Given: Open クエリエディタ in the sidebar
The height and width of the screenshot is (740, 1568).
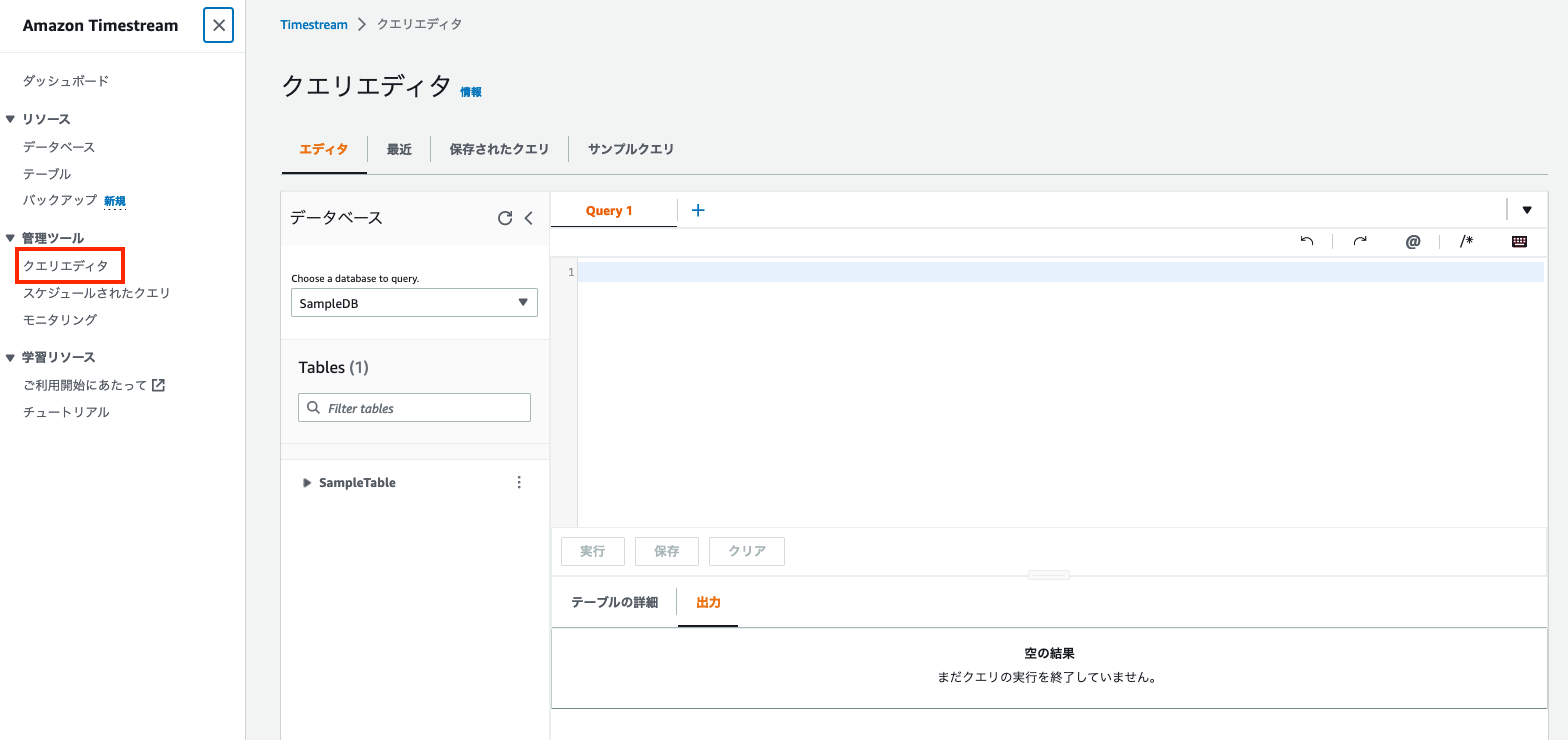Looking at the screenshot, I should 66,266.
